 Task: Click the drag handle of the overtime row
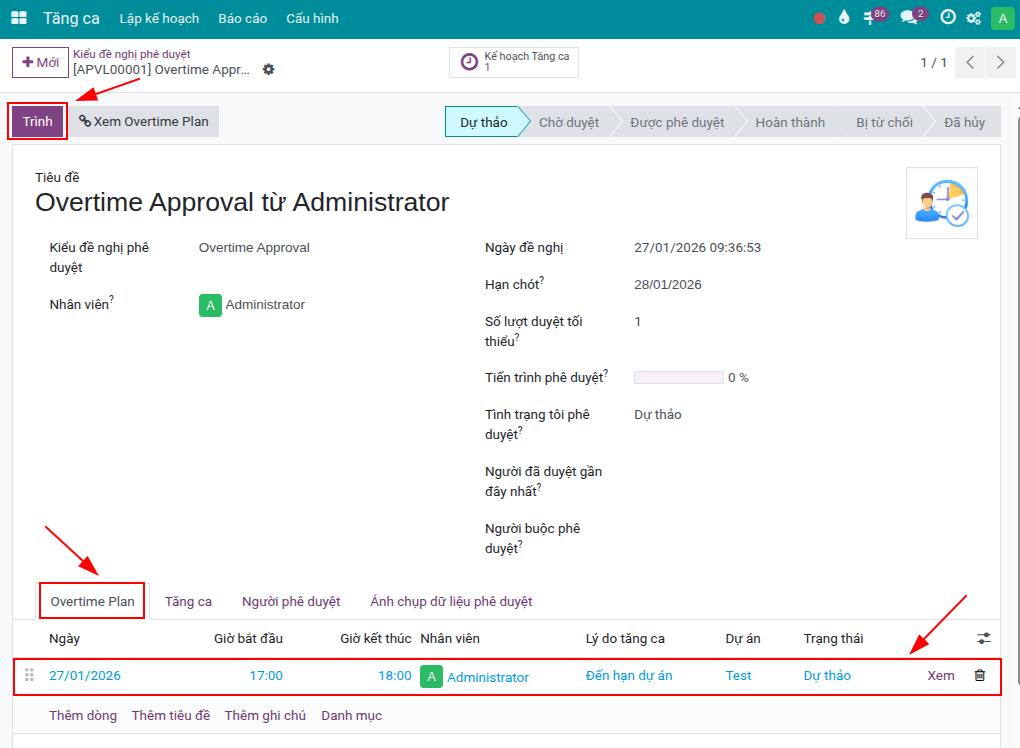coord(29,676)
